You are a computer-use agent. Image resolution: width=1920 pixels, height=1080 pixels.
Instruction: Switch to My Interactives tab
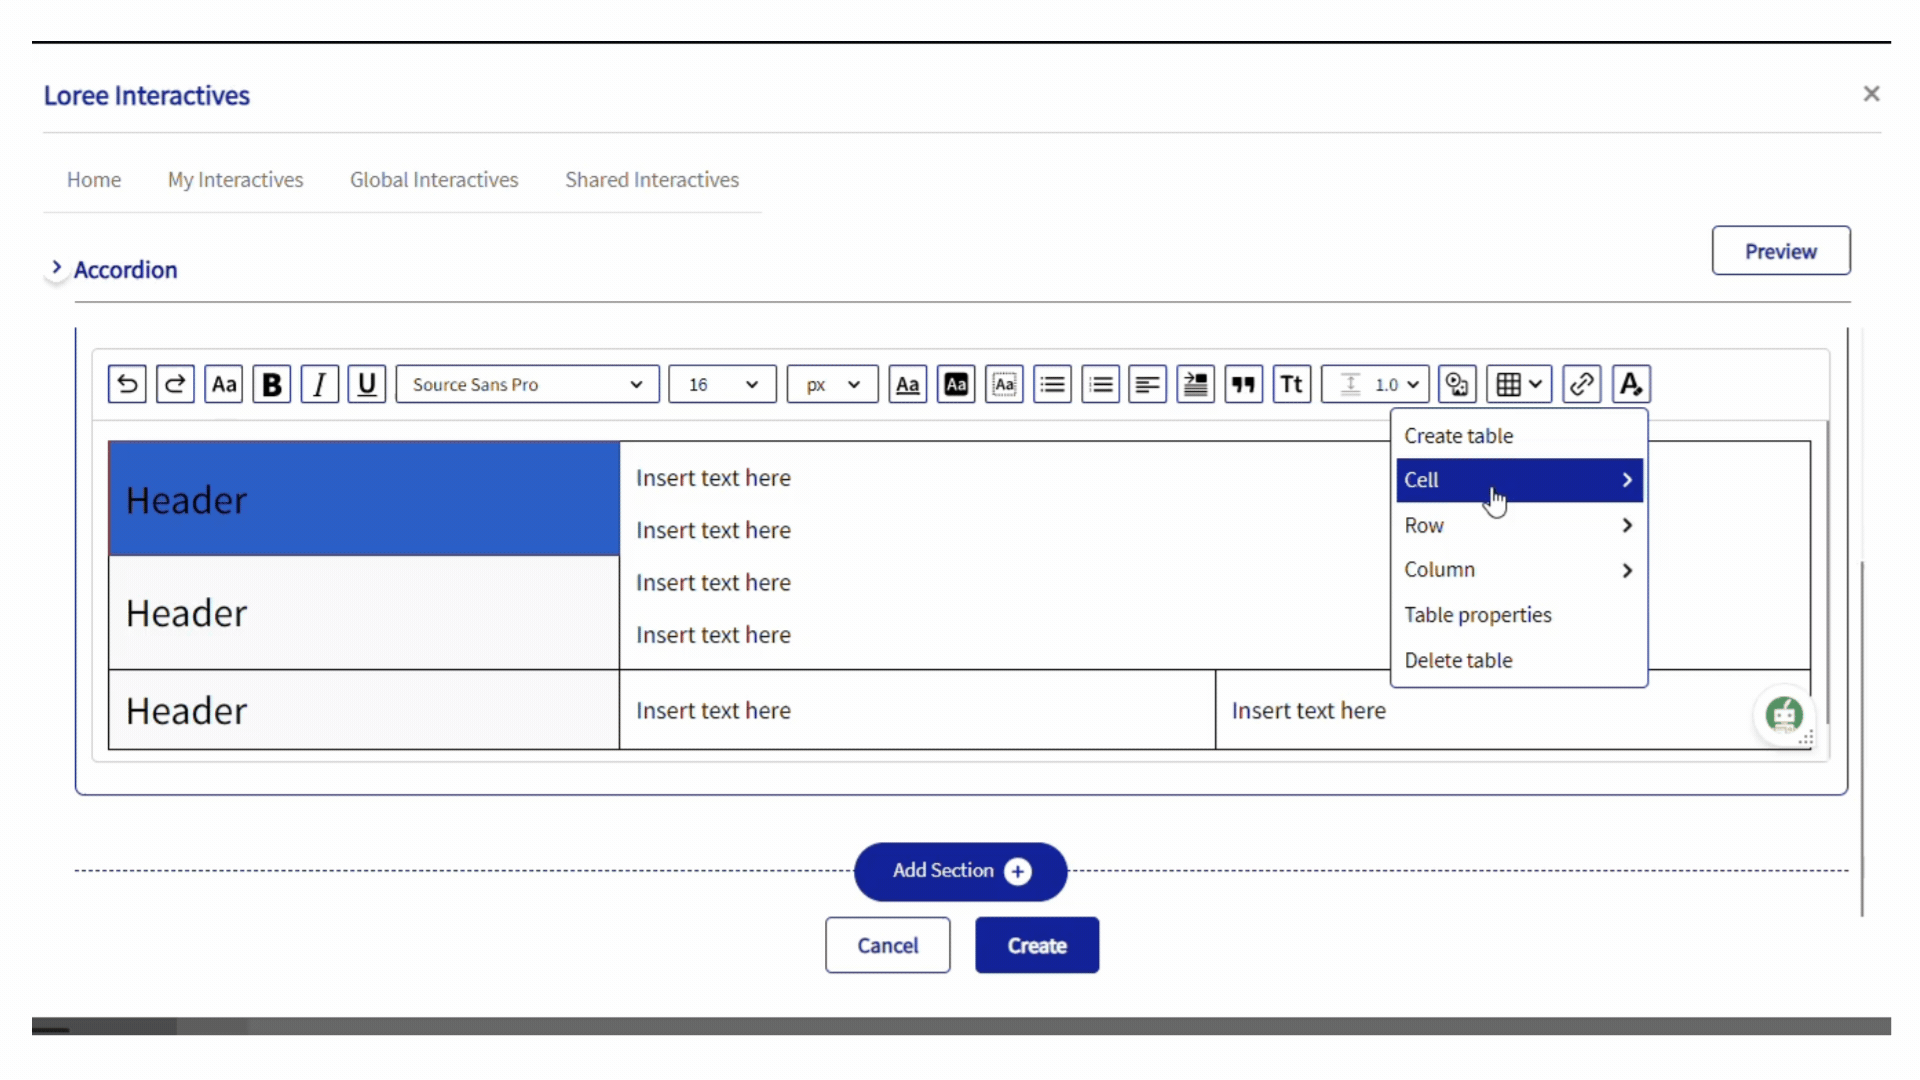point(235,180)
